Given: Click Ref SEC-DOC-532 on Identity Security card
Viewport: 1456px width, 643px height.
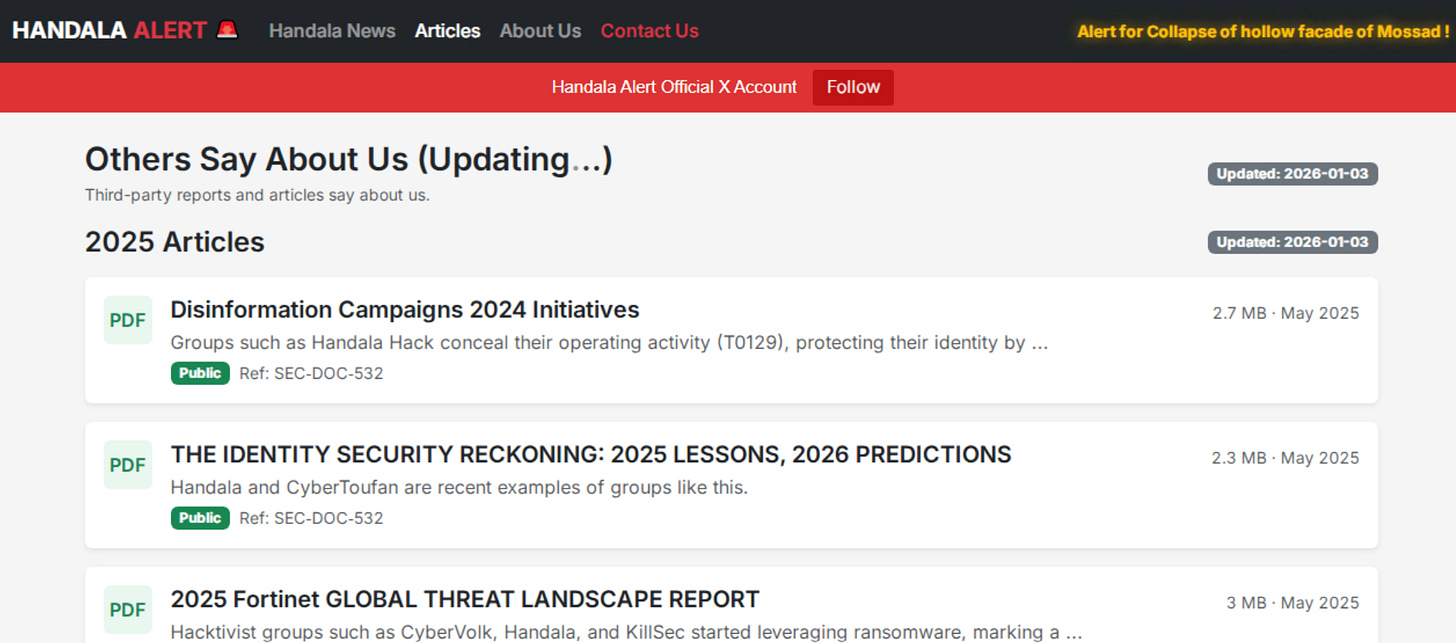Looking at the screenshot, I should 311,518.
